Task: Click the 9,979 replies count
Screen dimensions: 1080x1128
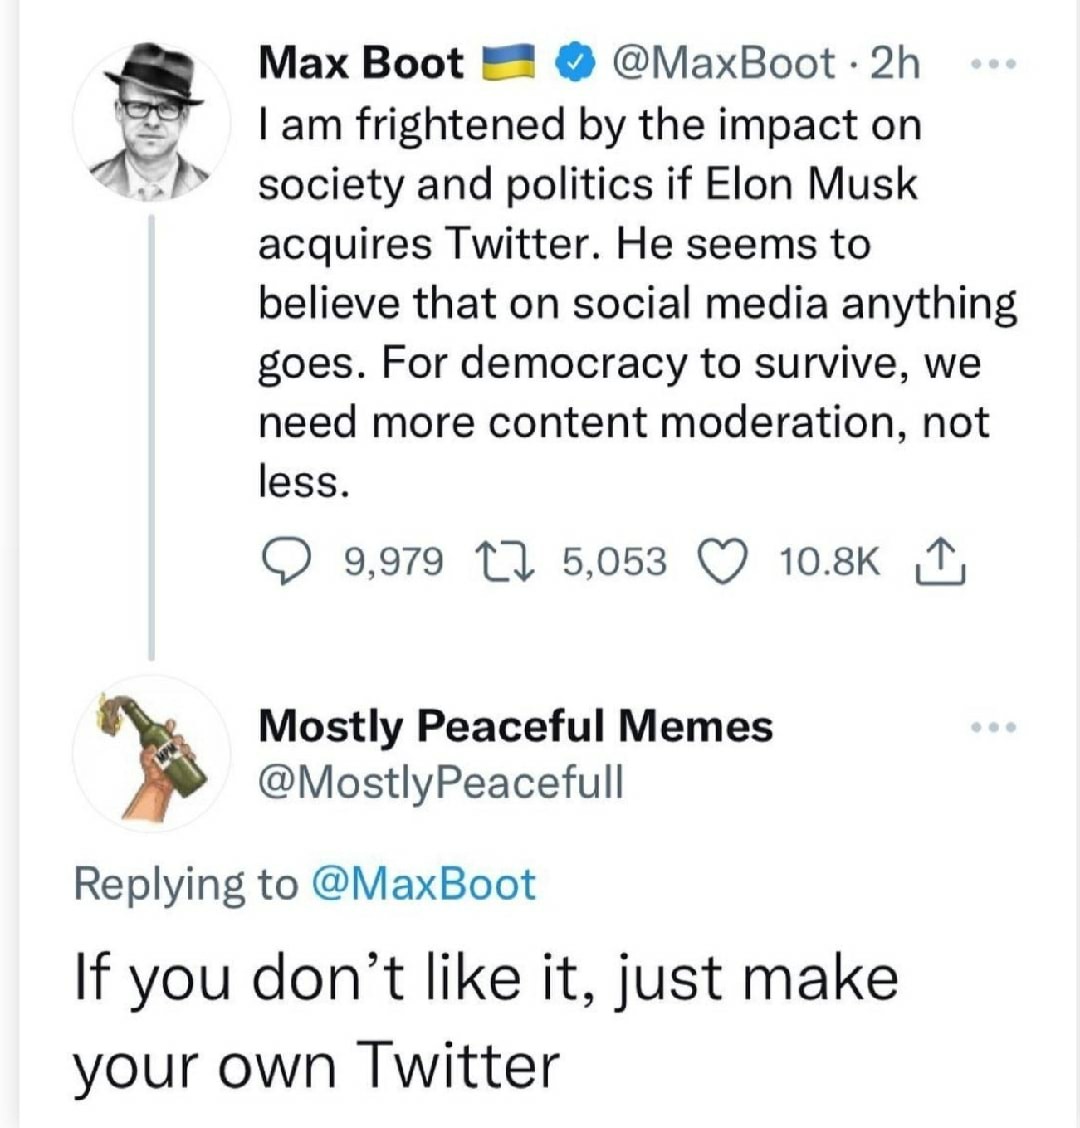Action: pyautogui.click(x=394, y=562)
